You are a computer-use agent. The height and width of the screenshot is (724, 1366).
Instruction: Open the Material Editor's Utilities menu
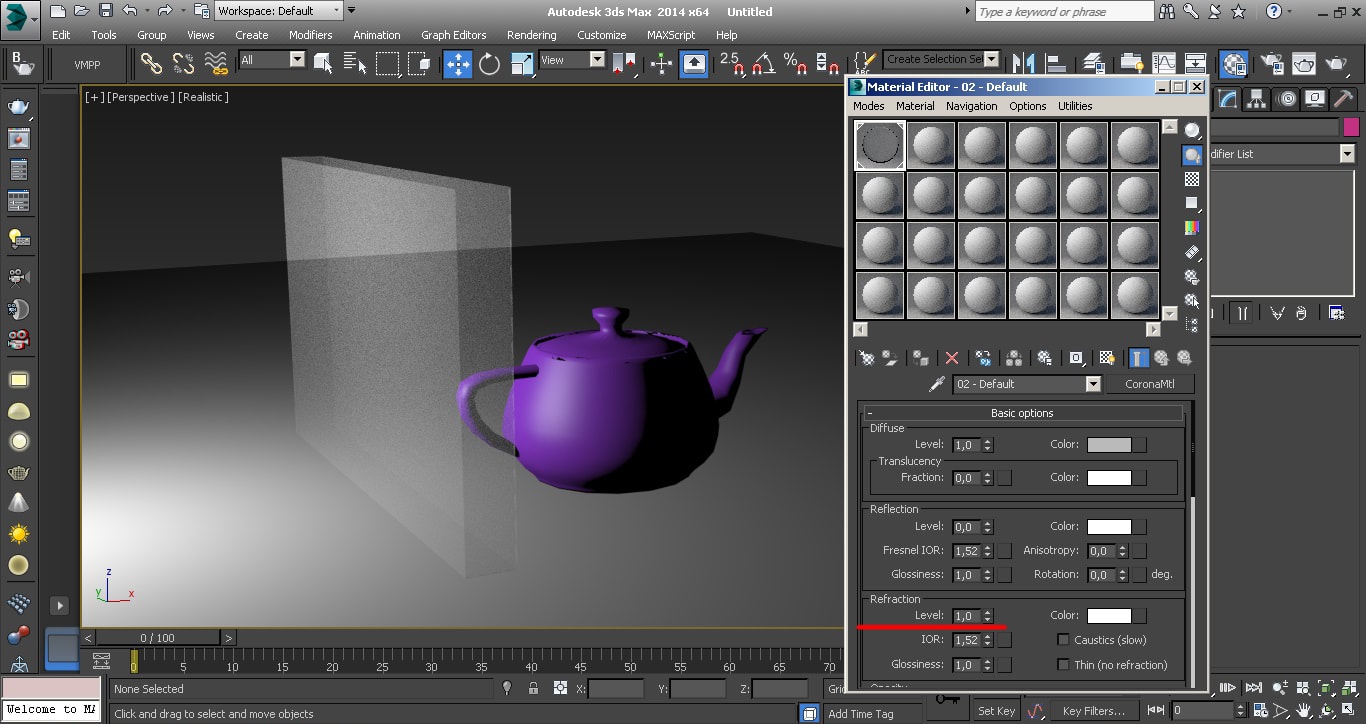(x=1075, y=106)
